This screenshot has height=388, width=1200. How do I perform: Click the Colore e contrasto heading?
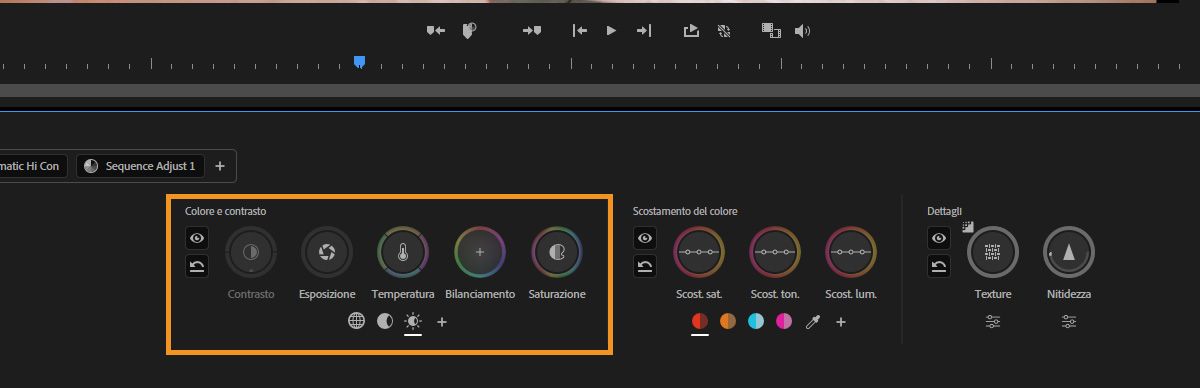(x=226, y=211)
